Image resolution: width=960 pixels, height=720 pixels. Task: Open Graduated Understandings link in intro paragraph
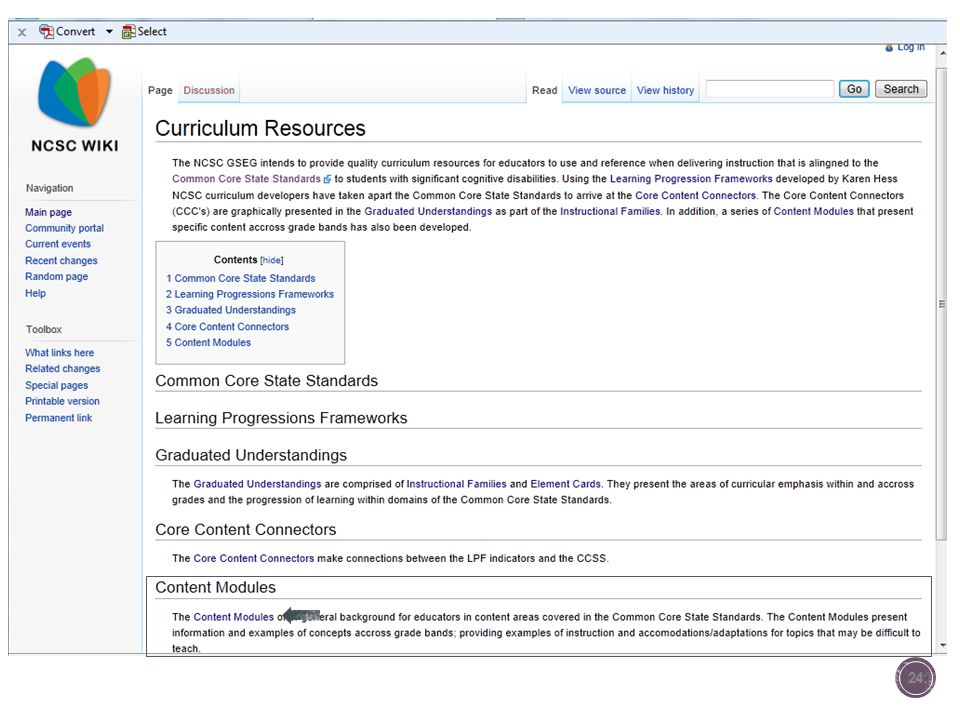click(428, 211)
